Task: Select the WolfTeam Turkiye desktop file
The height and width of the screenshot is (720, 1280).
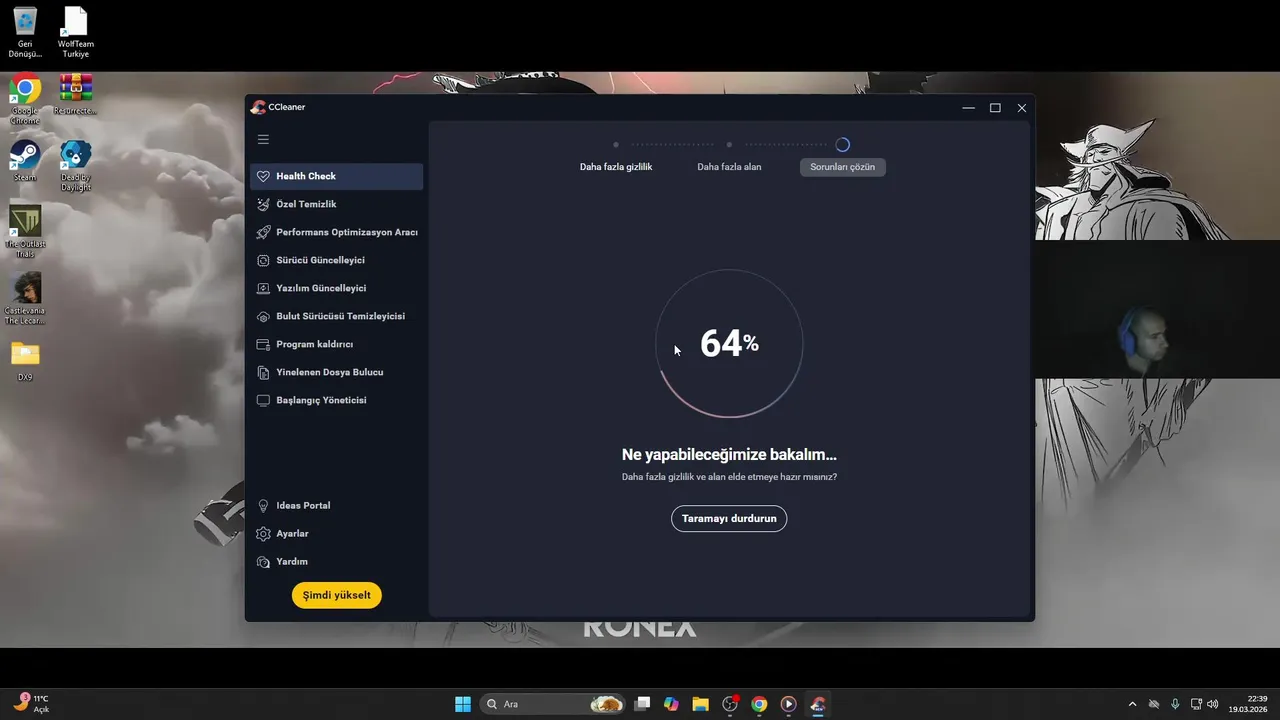Action: [75, 32]
